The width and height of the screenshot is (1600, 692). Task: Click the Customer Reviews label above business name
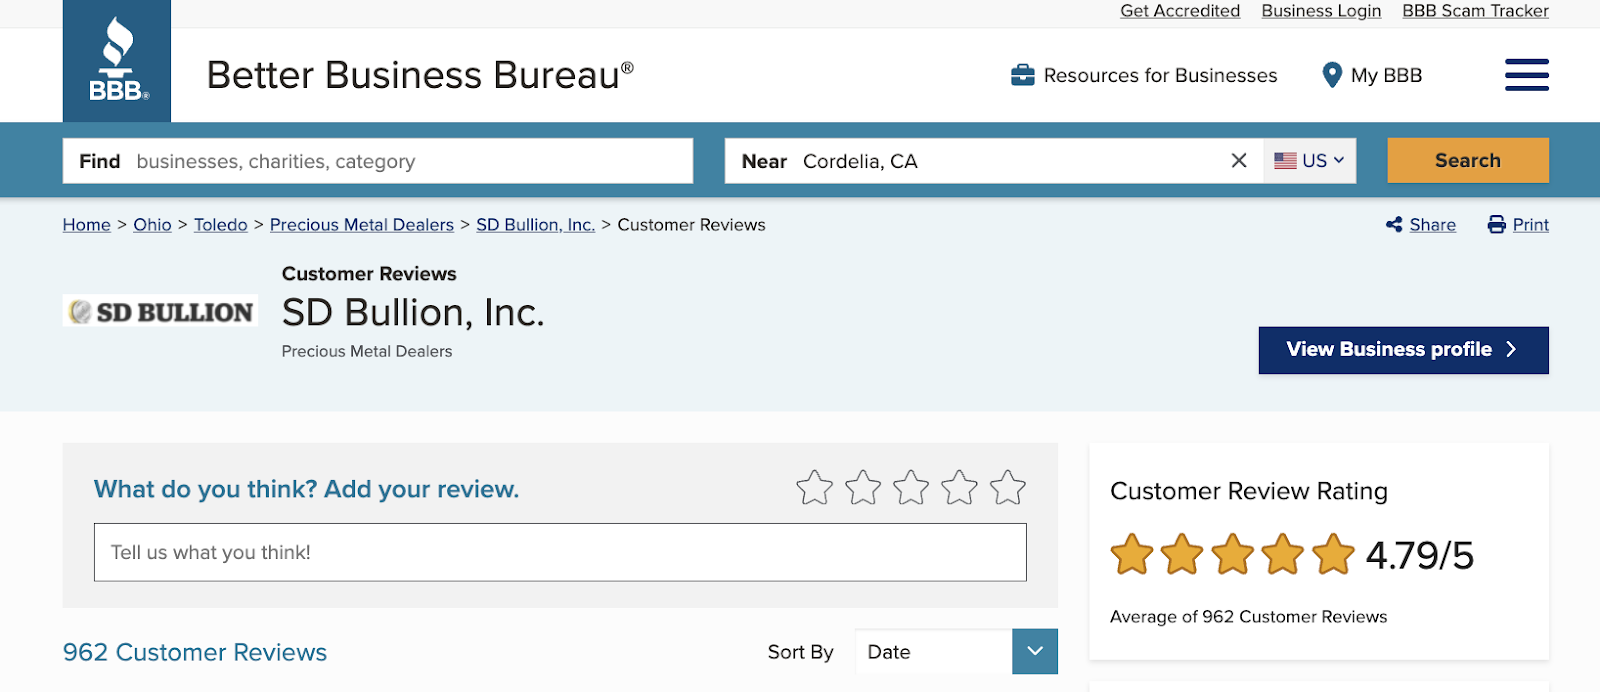point(369,274)
